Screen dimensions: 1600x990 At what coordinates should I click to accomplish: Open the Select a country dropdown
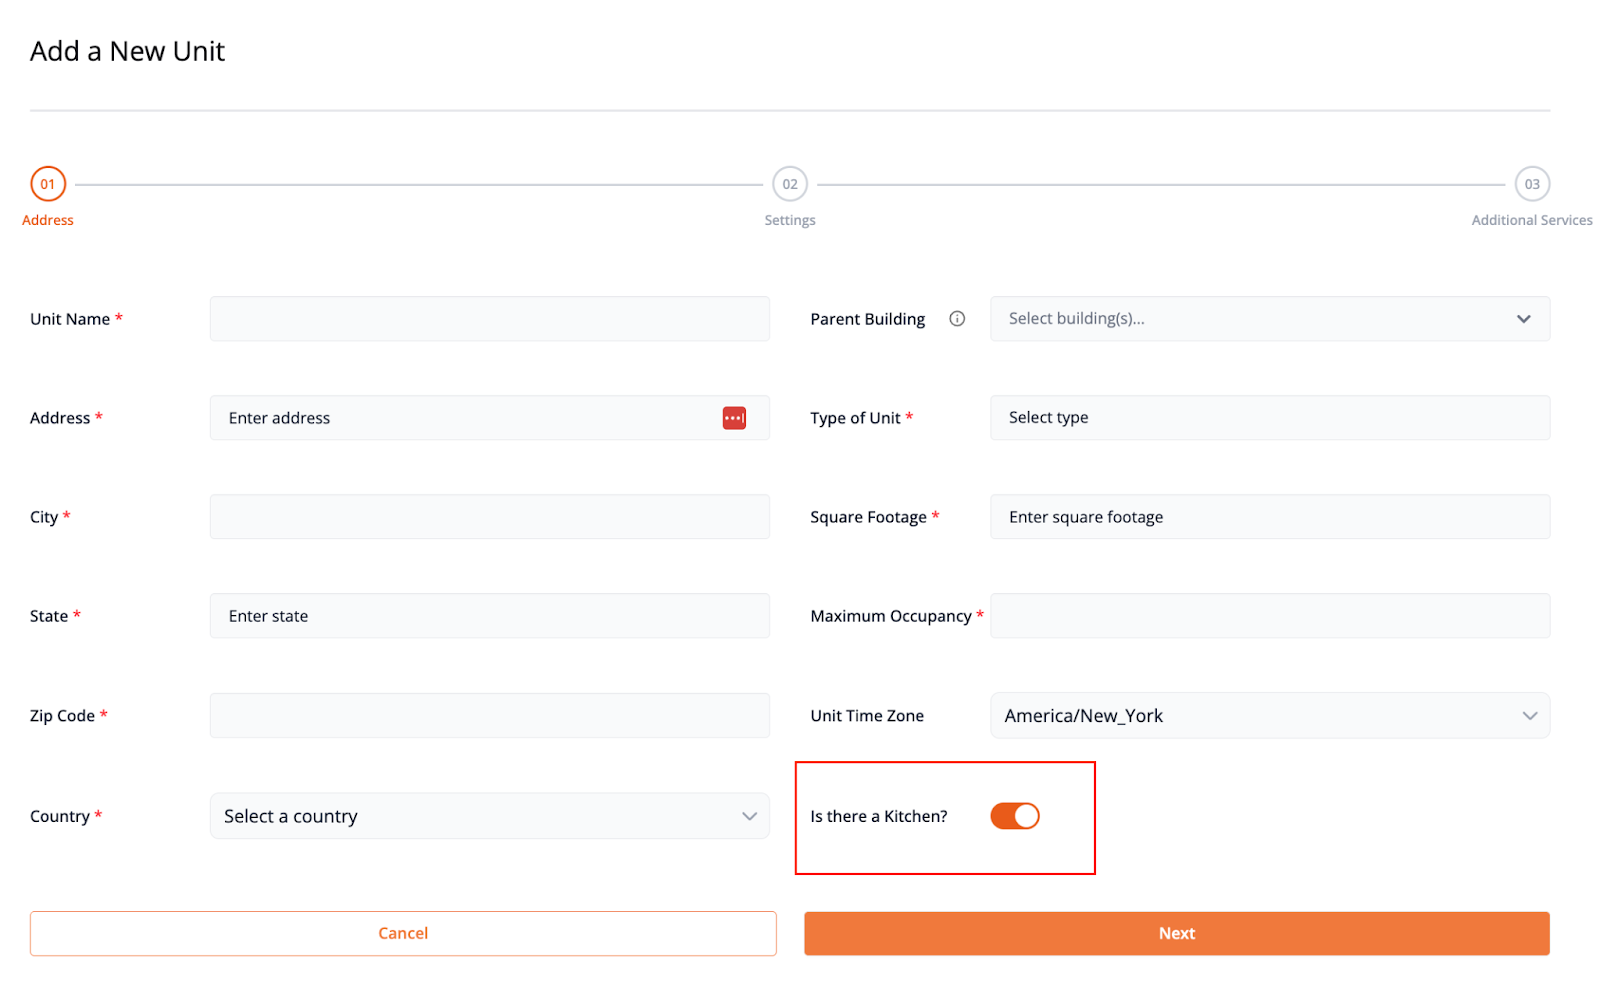click(x=489, y=816)
